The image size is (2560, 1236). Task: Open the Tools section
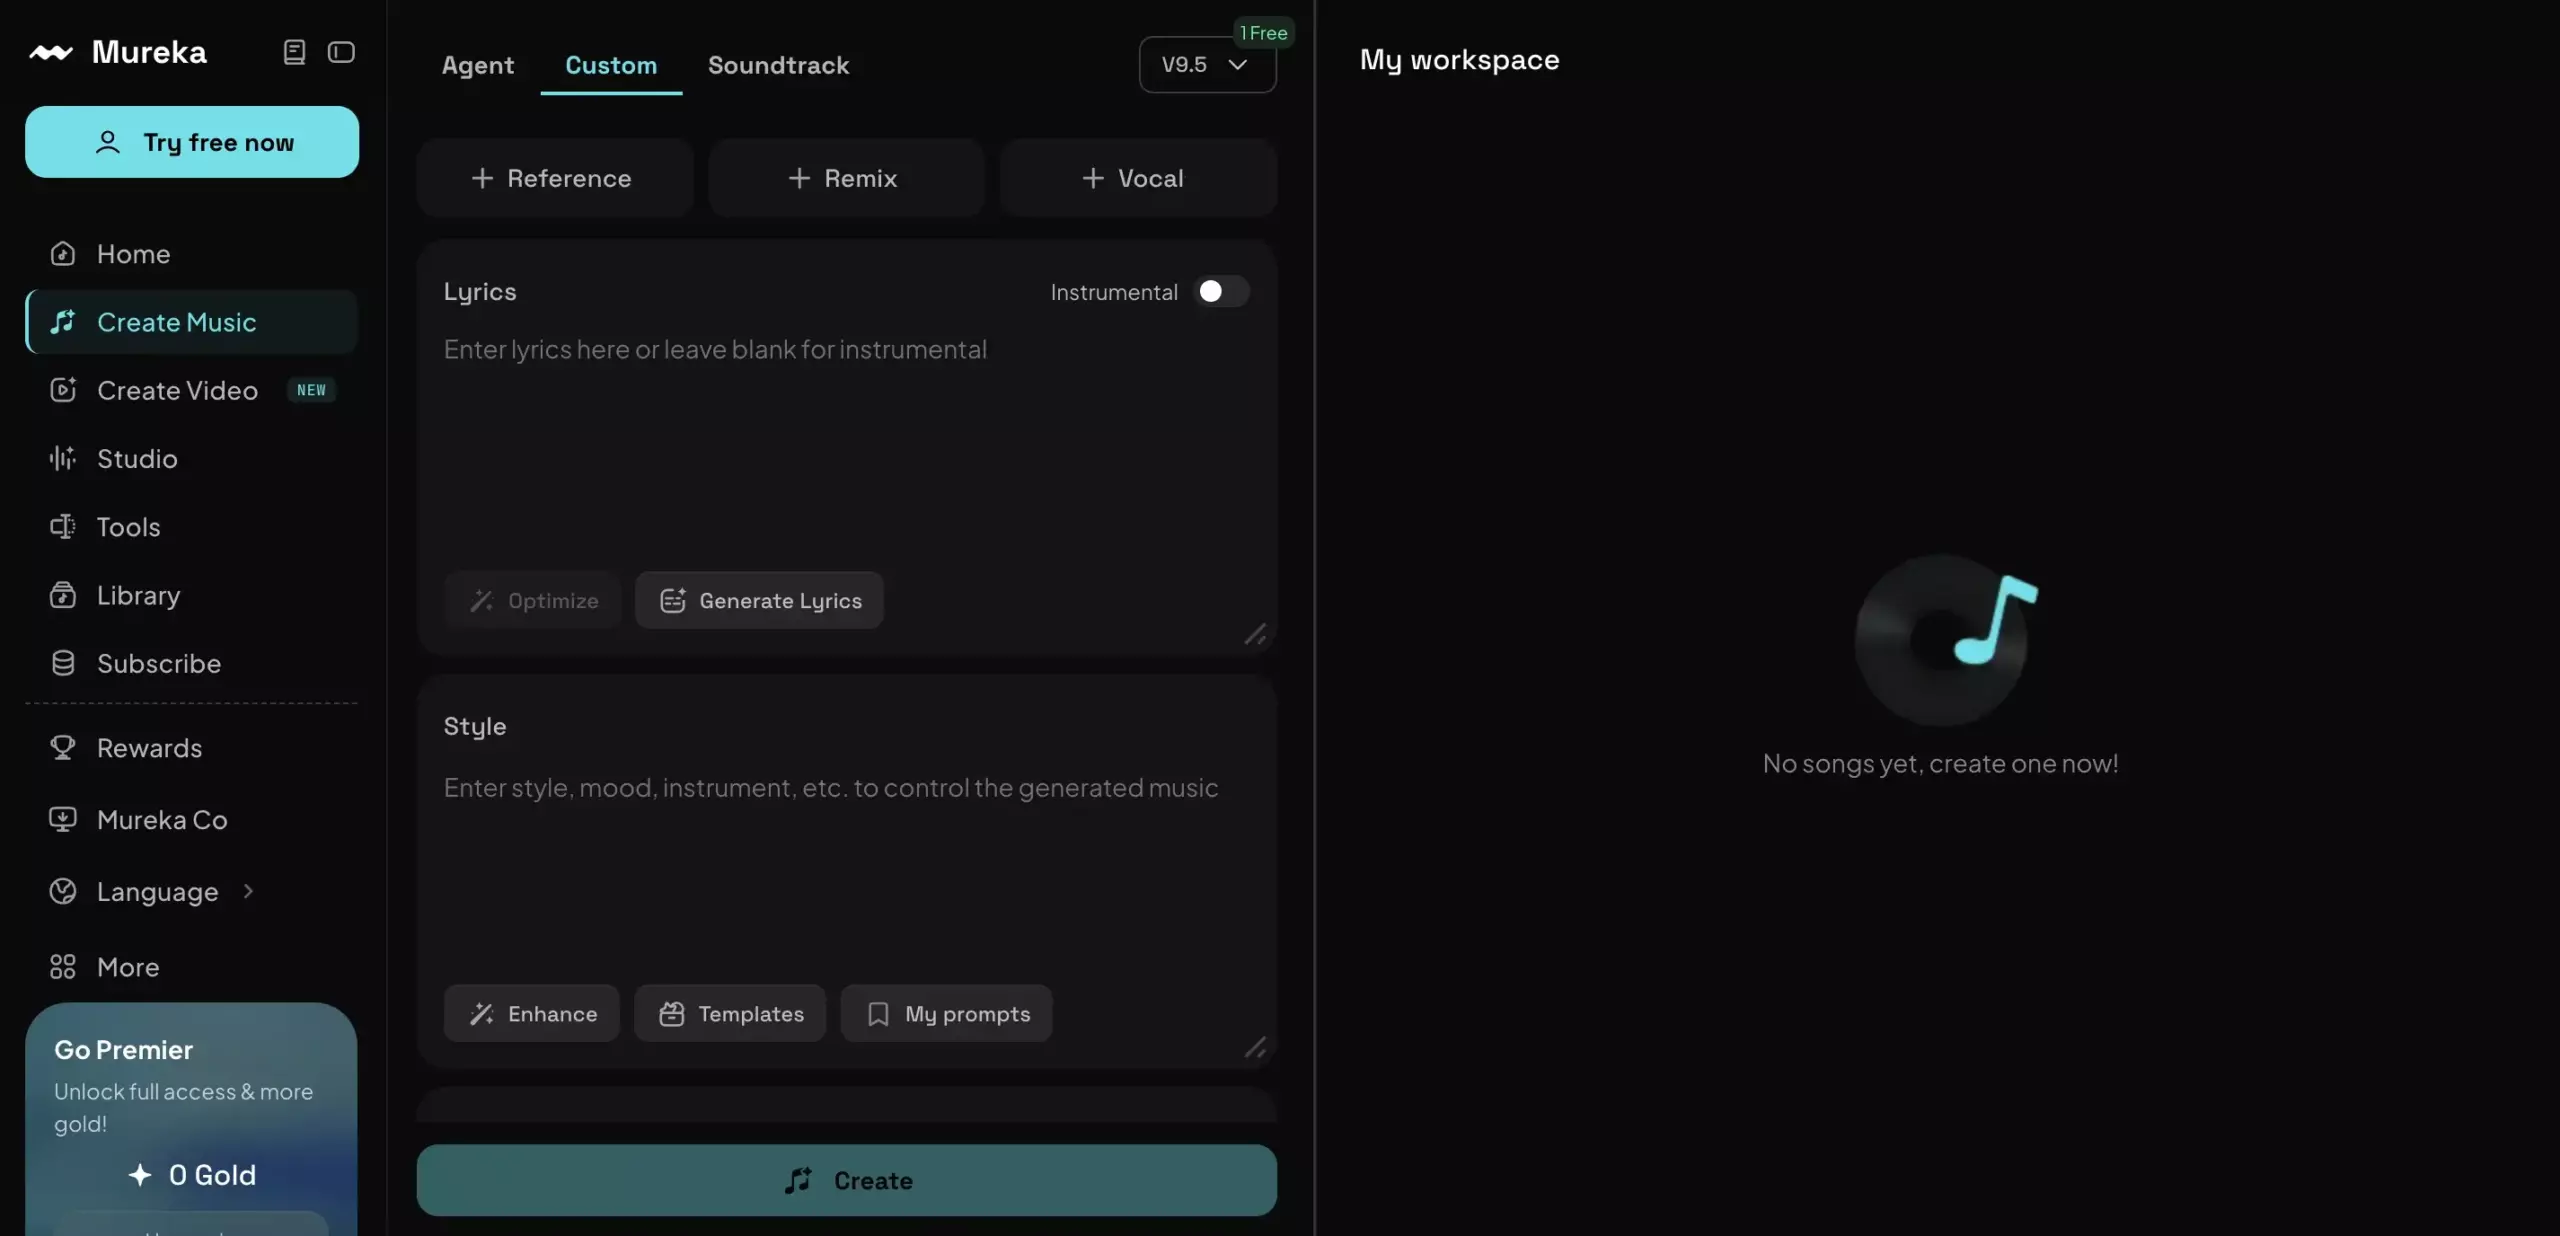191,527
